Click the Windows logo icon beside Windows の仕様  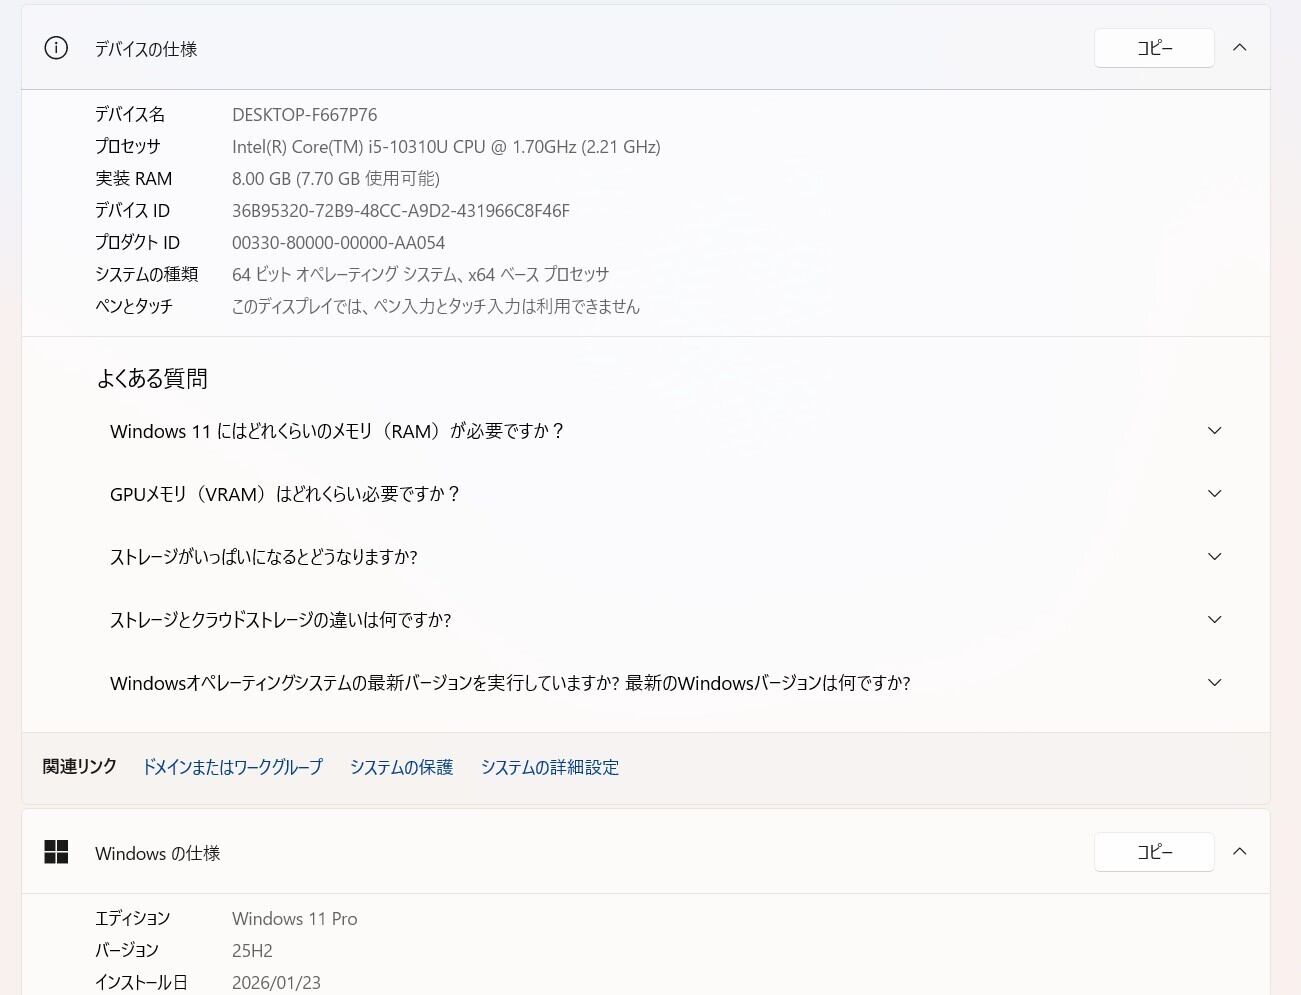tap(56, 852)
